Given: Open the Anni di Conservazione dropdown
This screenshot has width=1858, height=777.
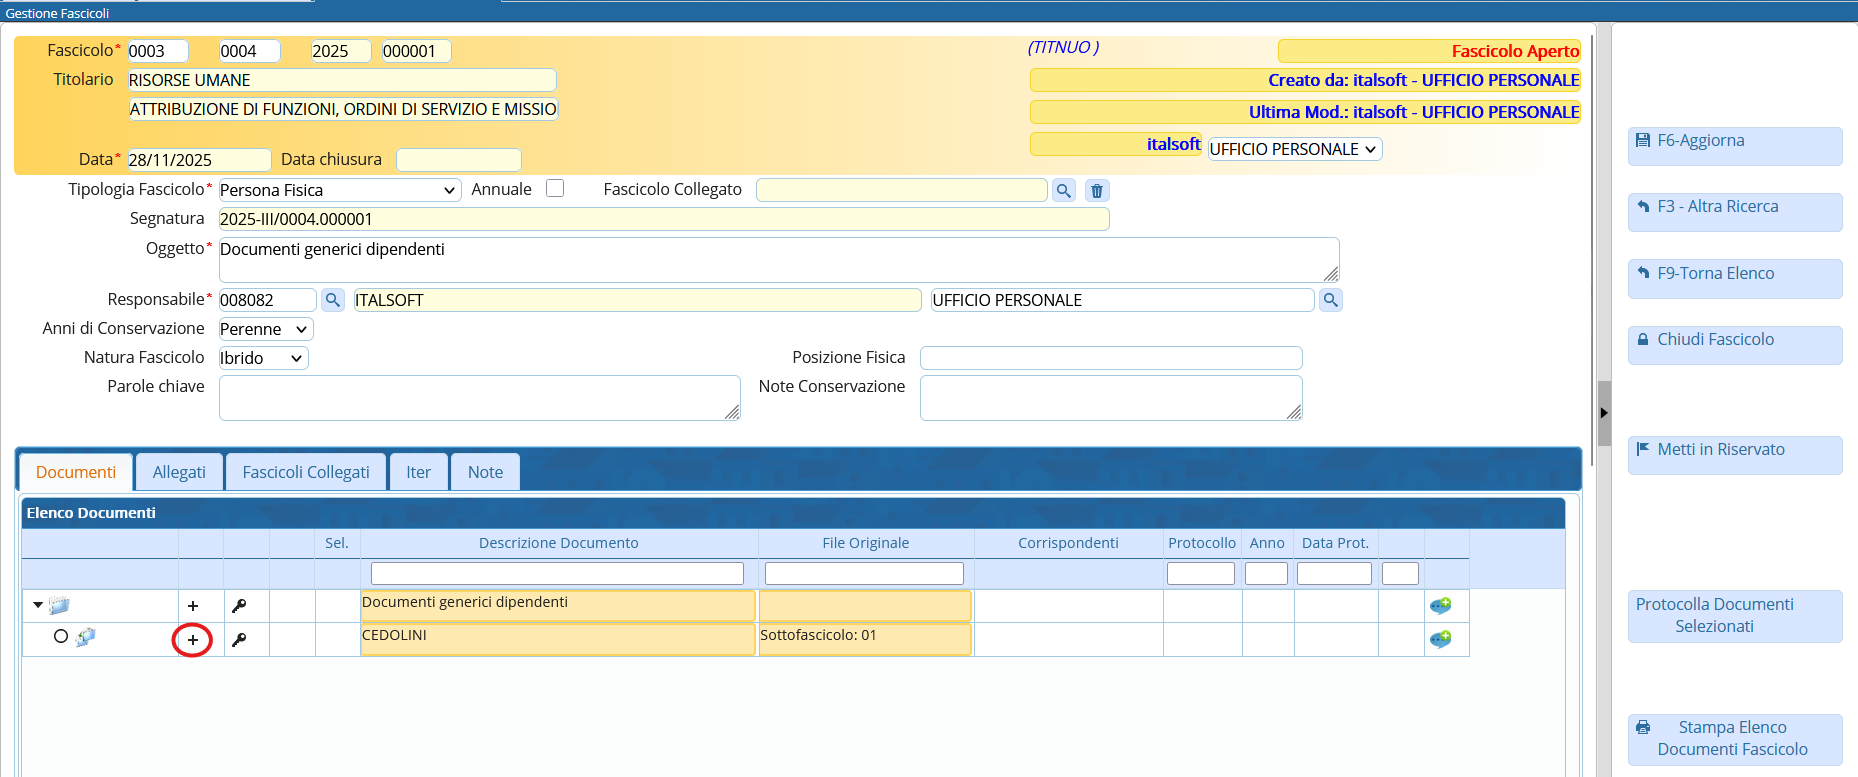Looking at the screenshot, I should pyautogui.click(x=265, y=329).
